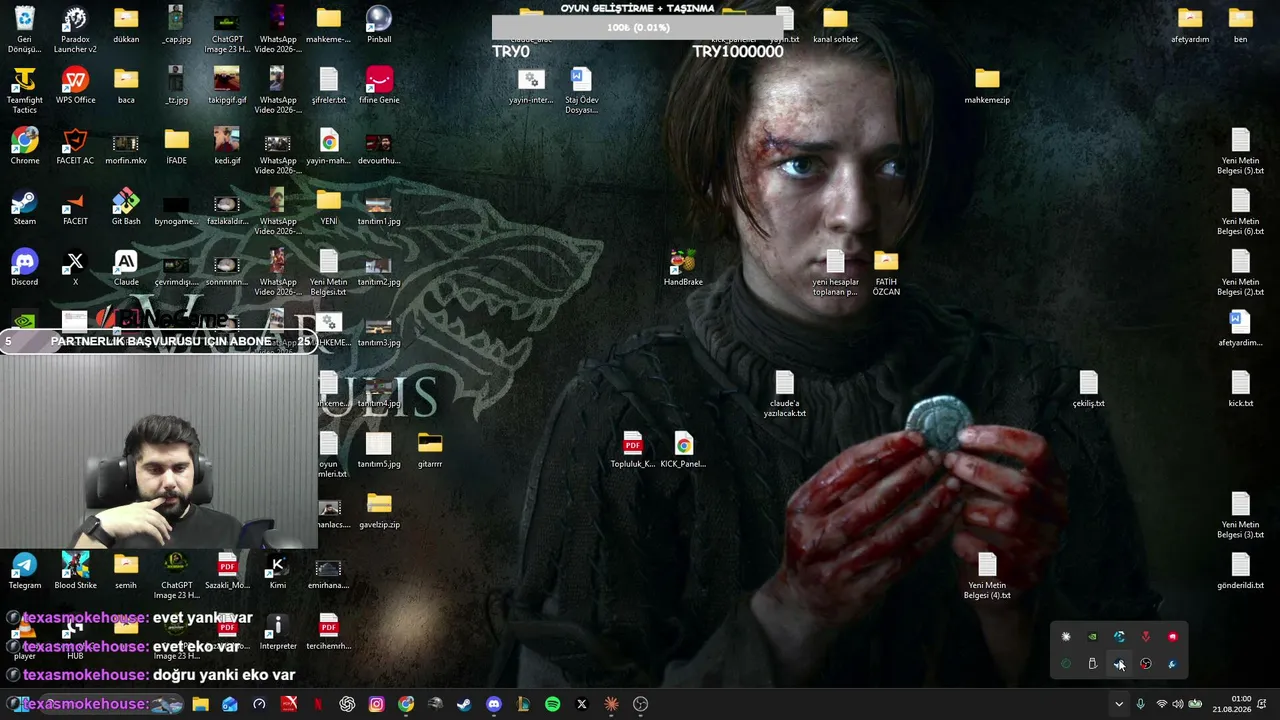Select the Interpreter desktop icon
This screenshot has height=720, width=1280.
click(x=278, y=632)
